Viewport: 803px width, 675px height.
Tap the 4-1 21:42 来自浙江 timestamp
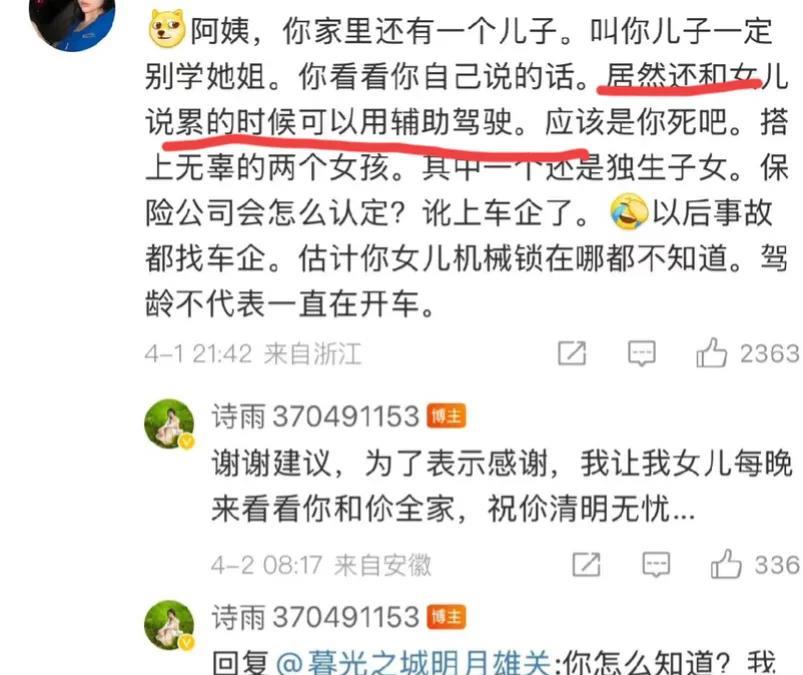[253, 354]
